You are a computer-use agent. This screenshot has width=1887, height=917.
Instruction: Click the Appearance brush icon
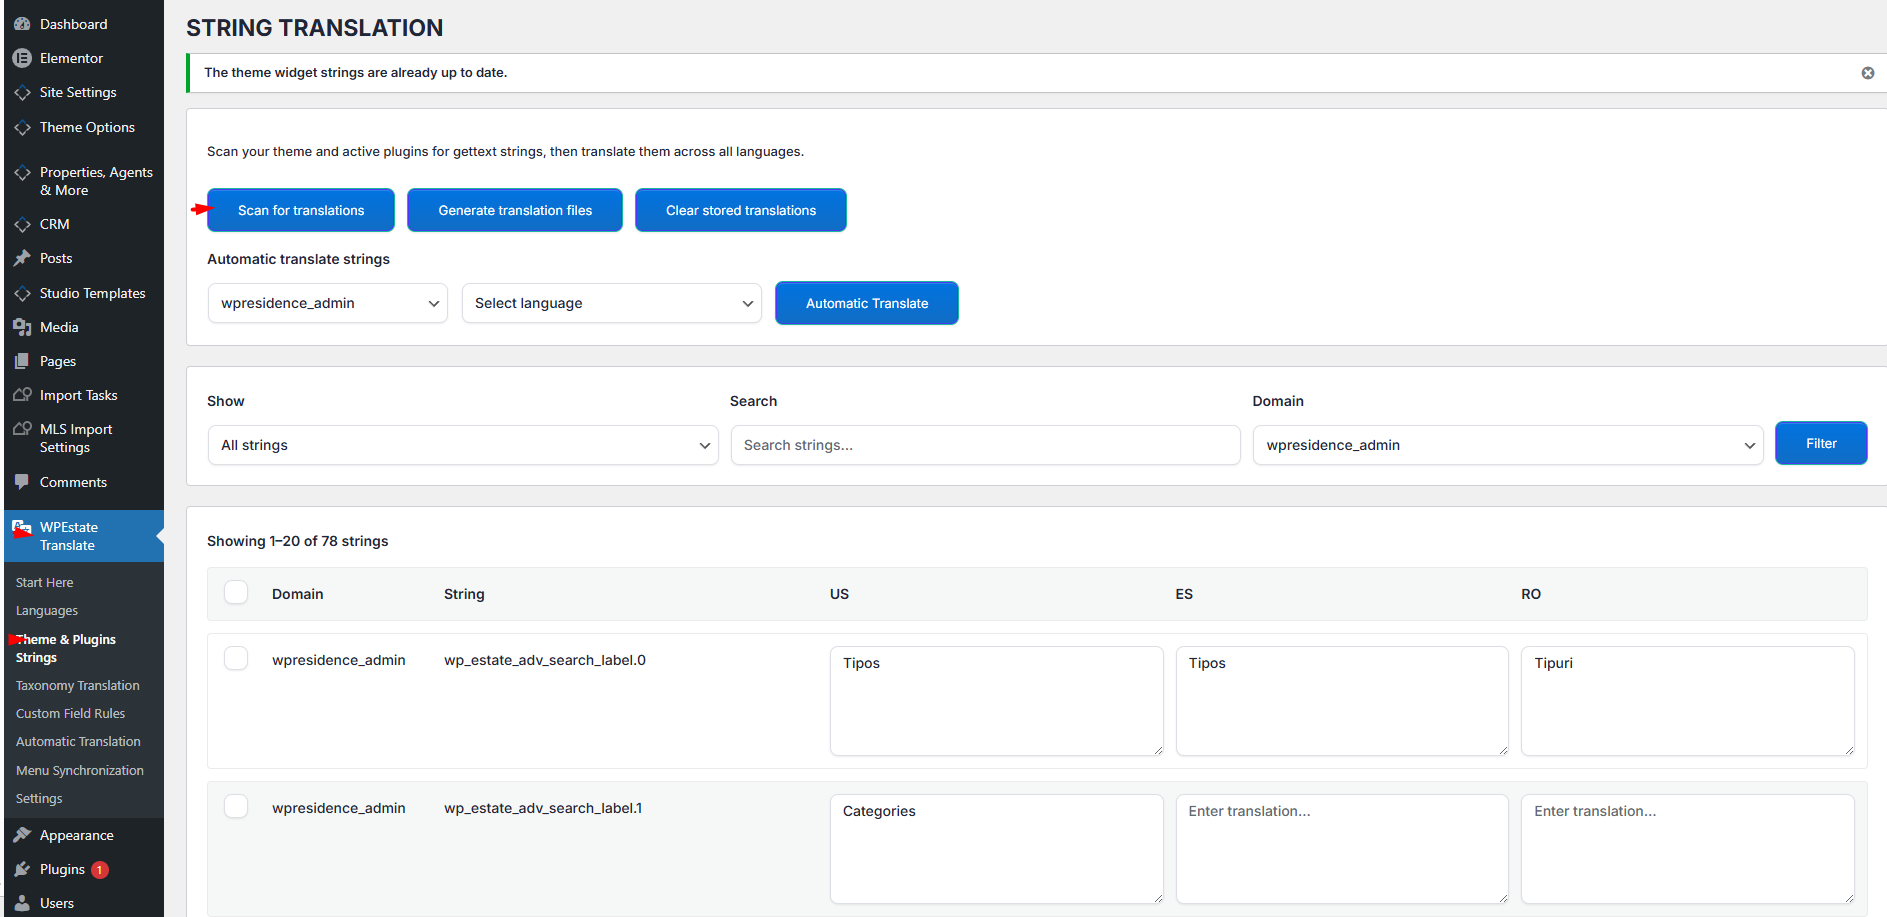click(22, 835)
